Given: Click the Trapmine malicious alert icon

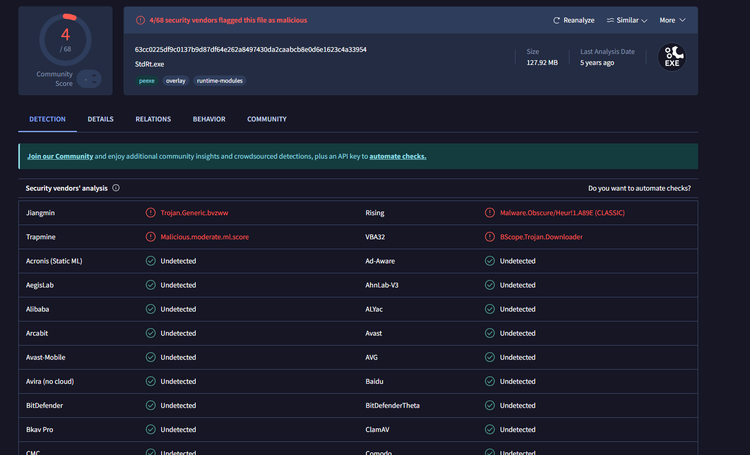Looking at the screenshot, I should 151,237.
